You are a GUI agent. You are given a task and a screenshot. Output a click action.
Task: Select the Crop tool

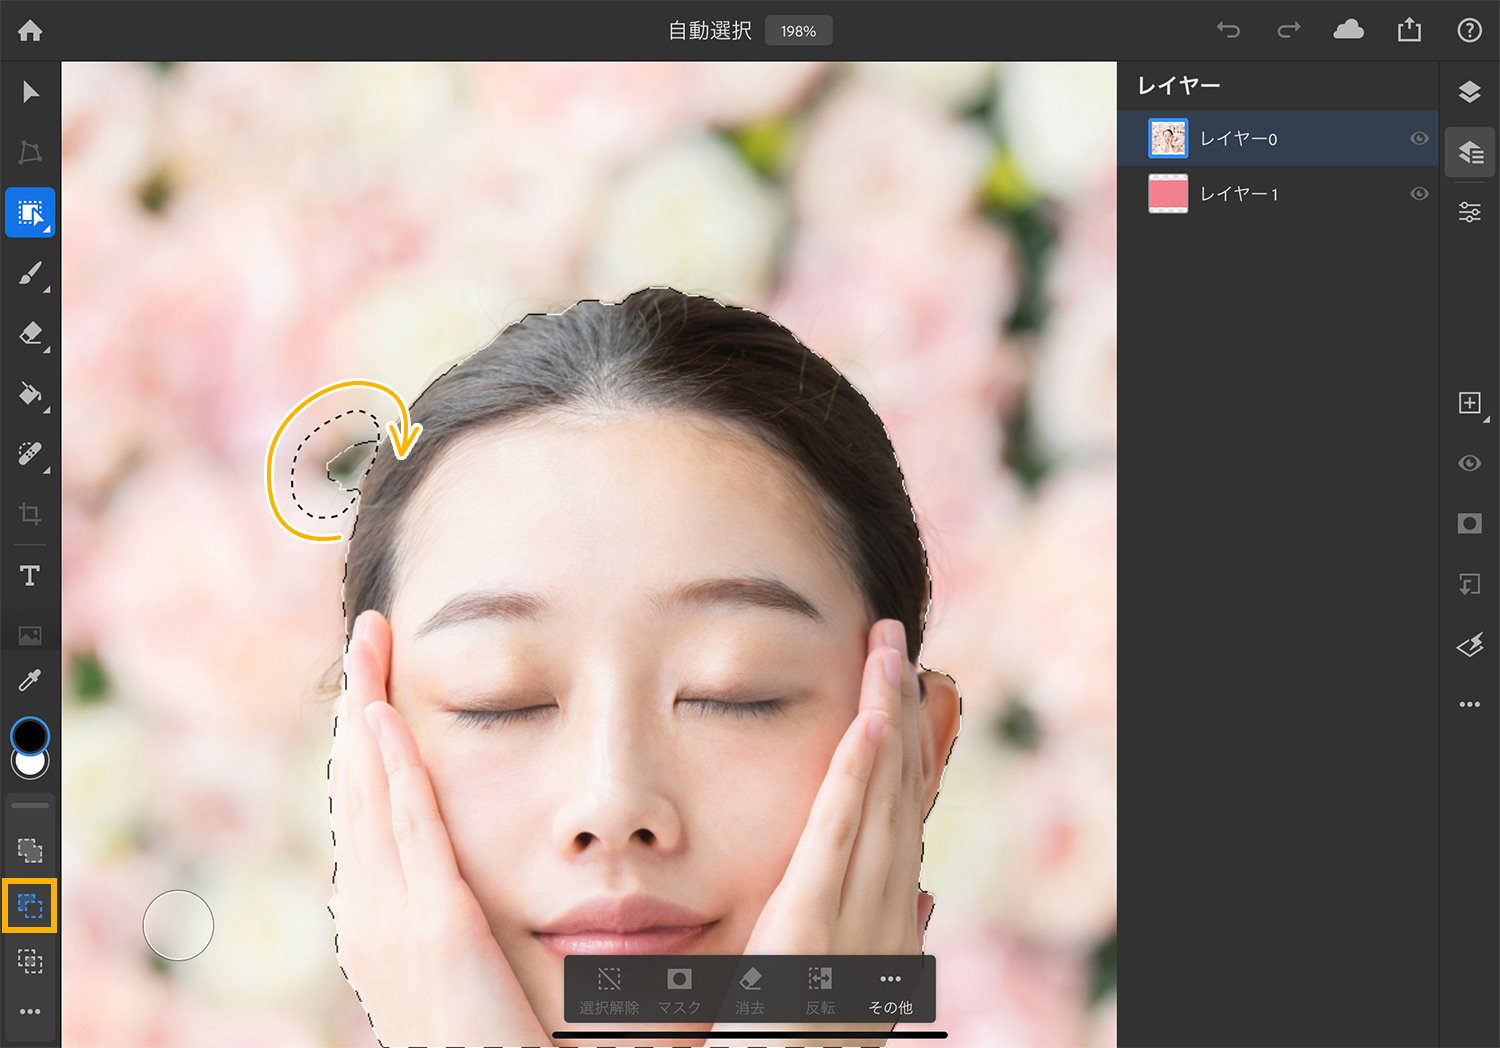tap(30, 514)
